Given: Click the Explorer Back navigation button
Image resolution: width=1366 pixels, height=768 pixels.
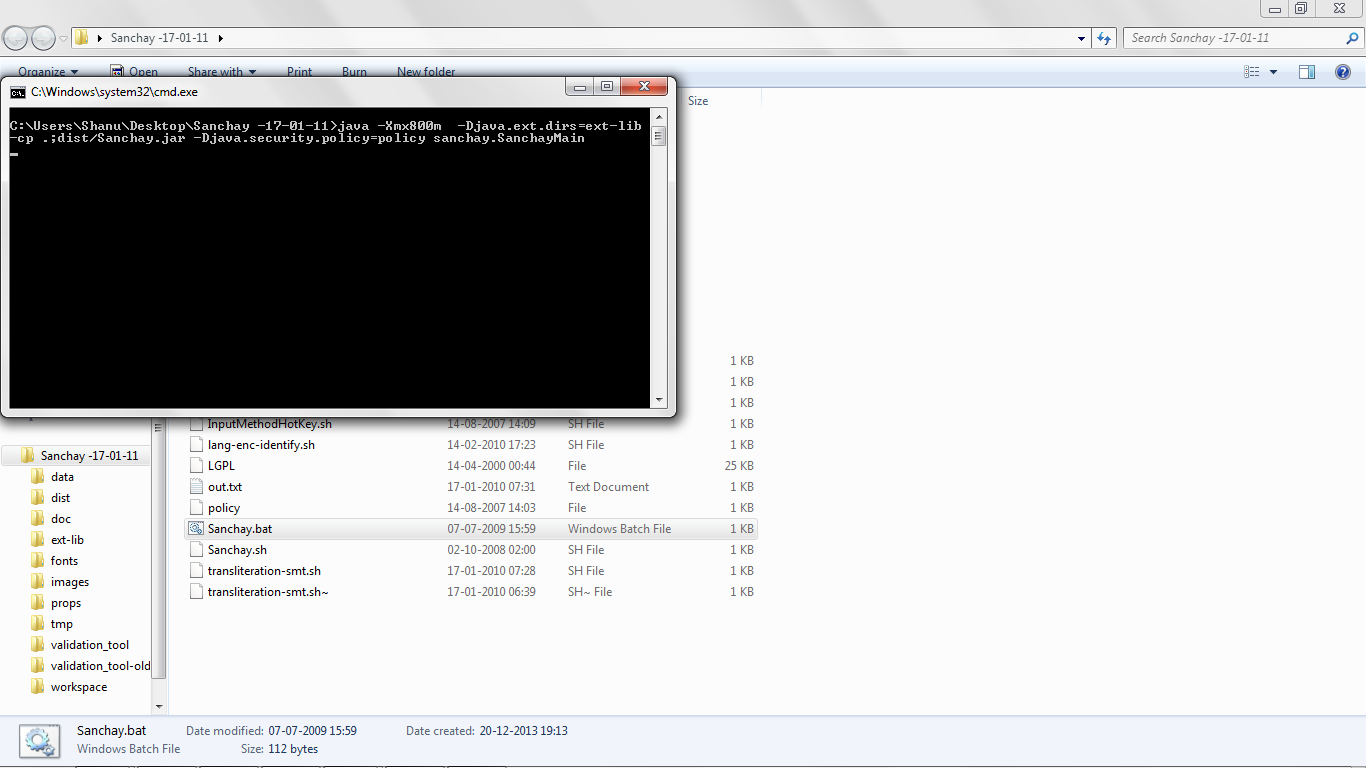Looking at the screenshot, I should (x=16, y=38).
